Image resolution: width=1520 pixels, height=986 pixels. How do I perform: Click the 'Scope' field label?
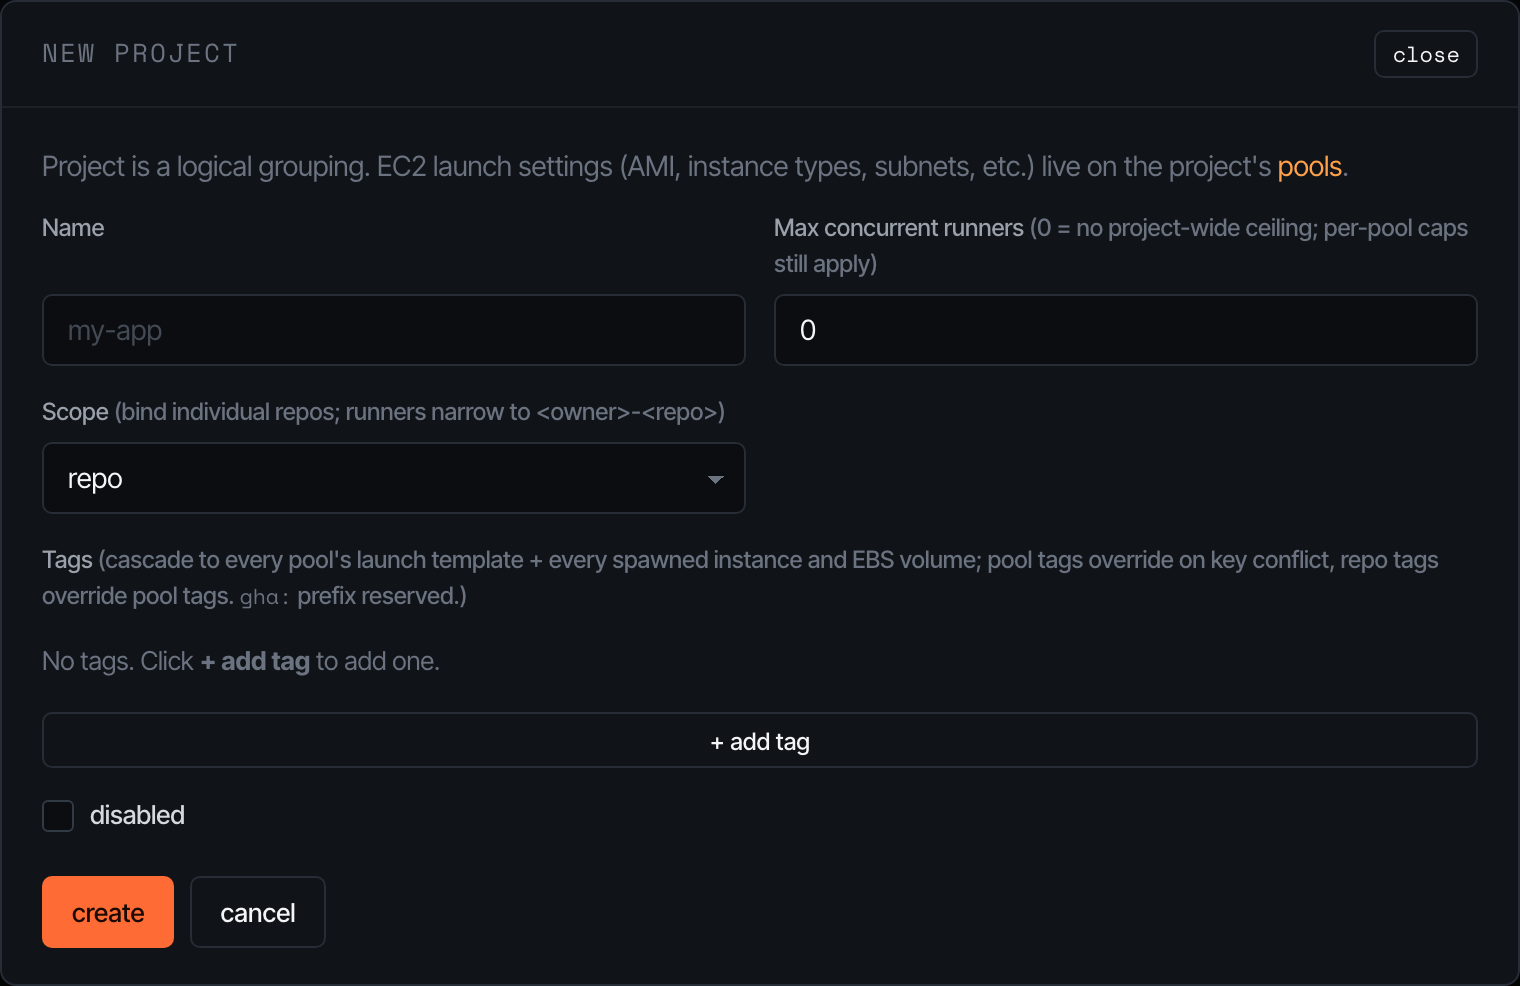[x=75, y=412]
